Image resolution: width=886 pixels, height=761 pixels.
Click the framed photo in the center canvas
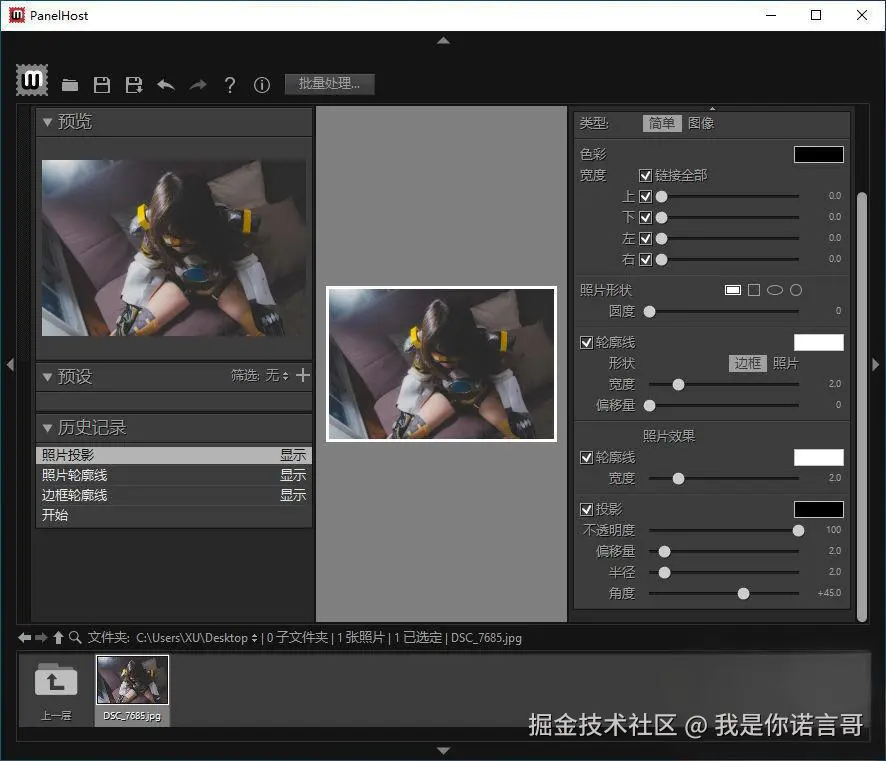pyautogui.click(x=441, y=364)
